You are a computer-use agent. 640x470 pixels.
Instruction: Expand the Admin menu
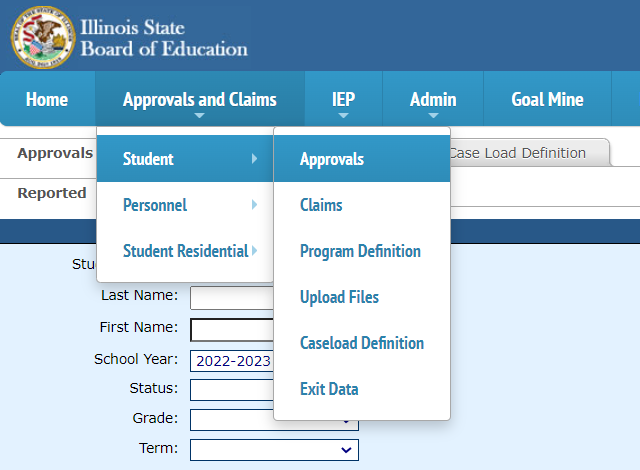click(433, 99)
